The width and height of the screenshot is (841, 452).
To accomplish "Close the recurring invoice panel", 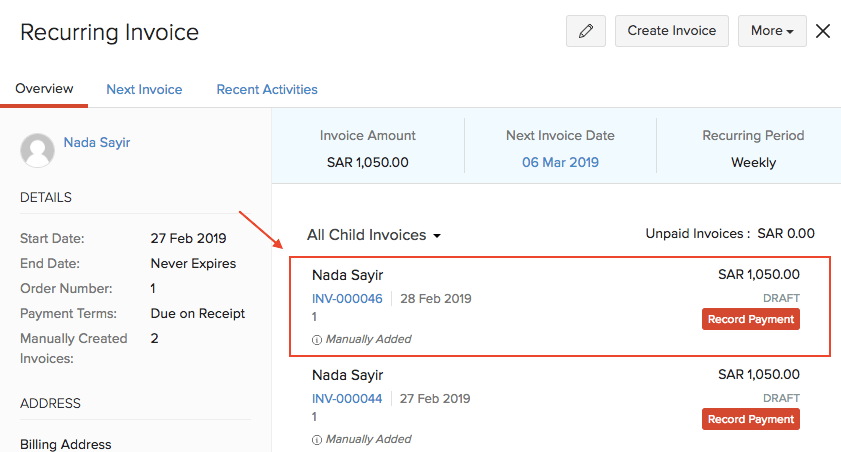I will 823,31.
